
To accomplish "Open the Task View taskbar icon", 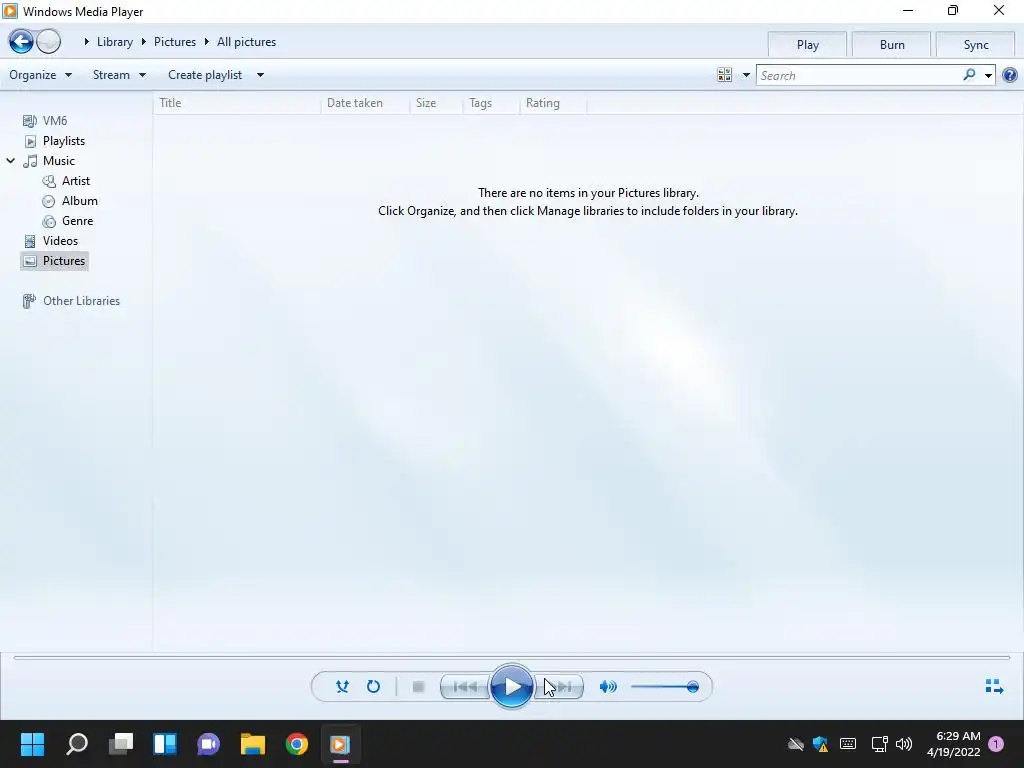I will 121,744.
